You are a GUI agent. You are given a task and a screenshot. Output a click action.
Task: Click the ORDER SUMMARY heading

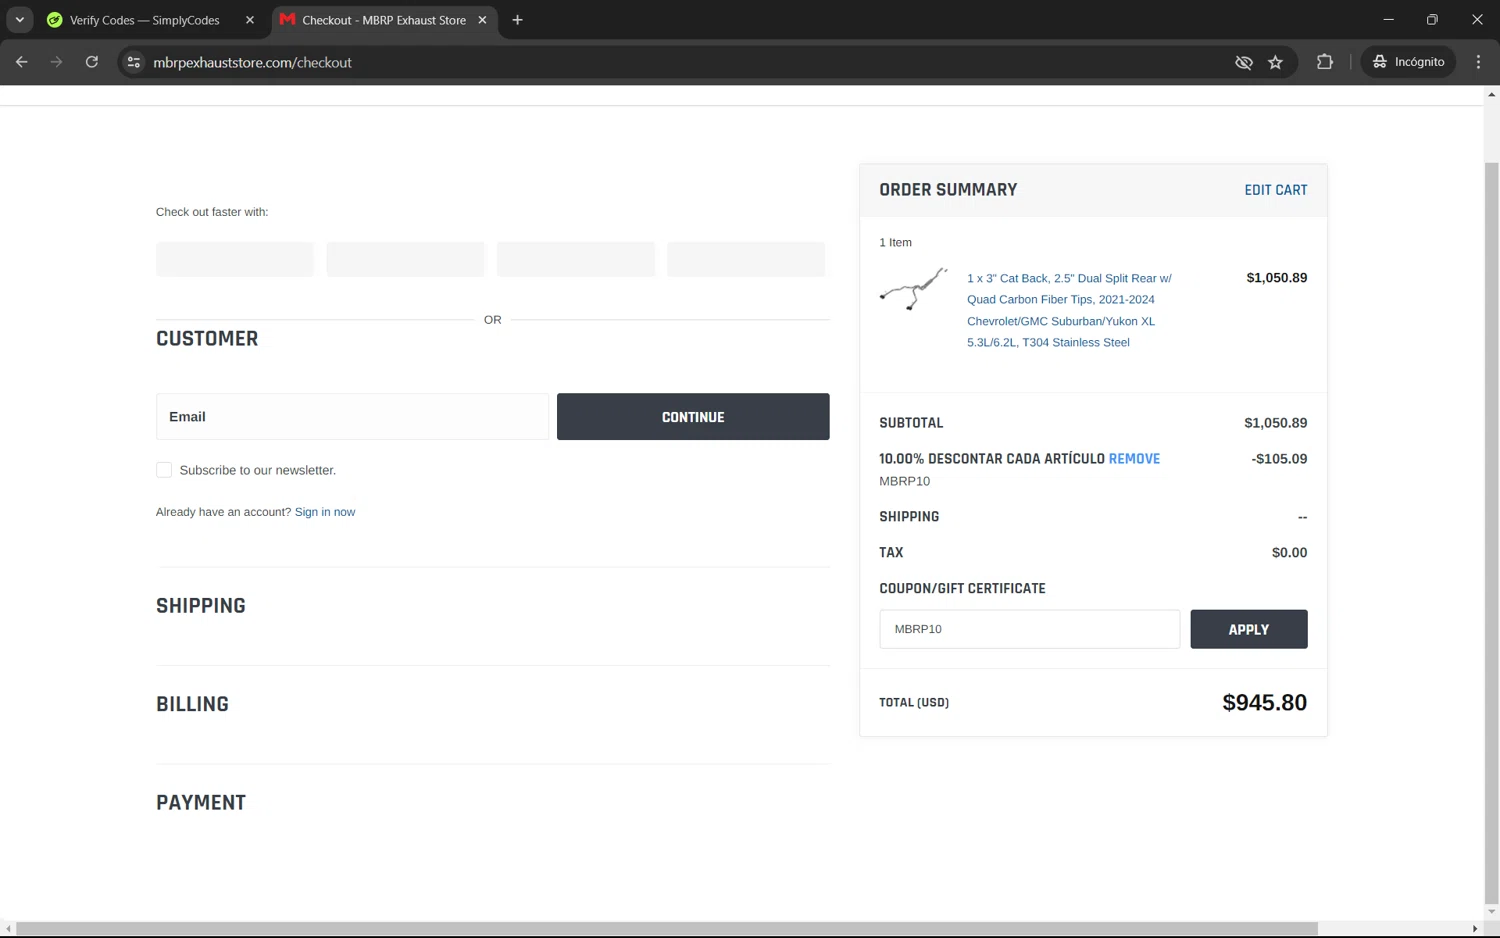[x=948, y=190]
